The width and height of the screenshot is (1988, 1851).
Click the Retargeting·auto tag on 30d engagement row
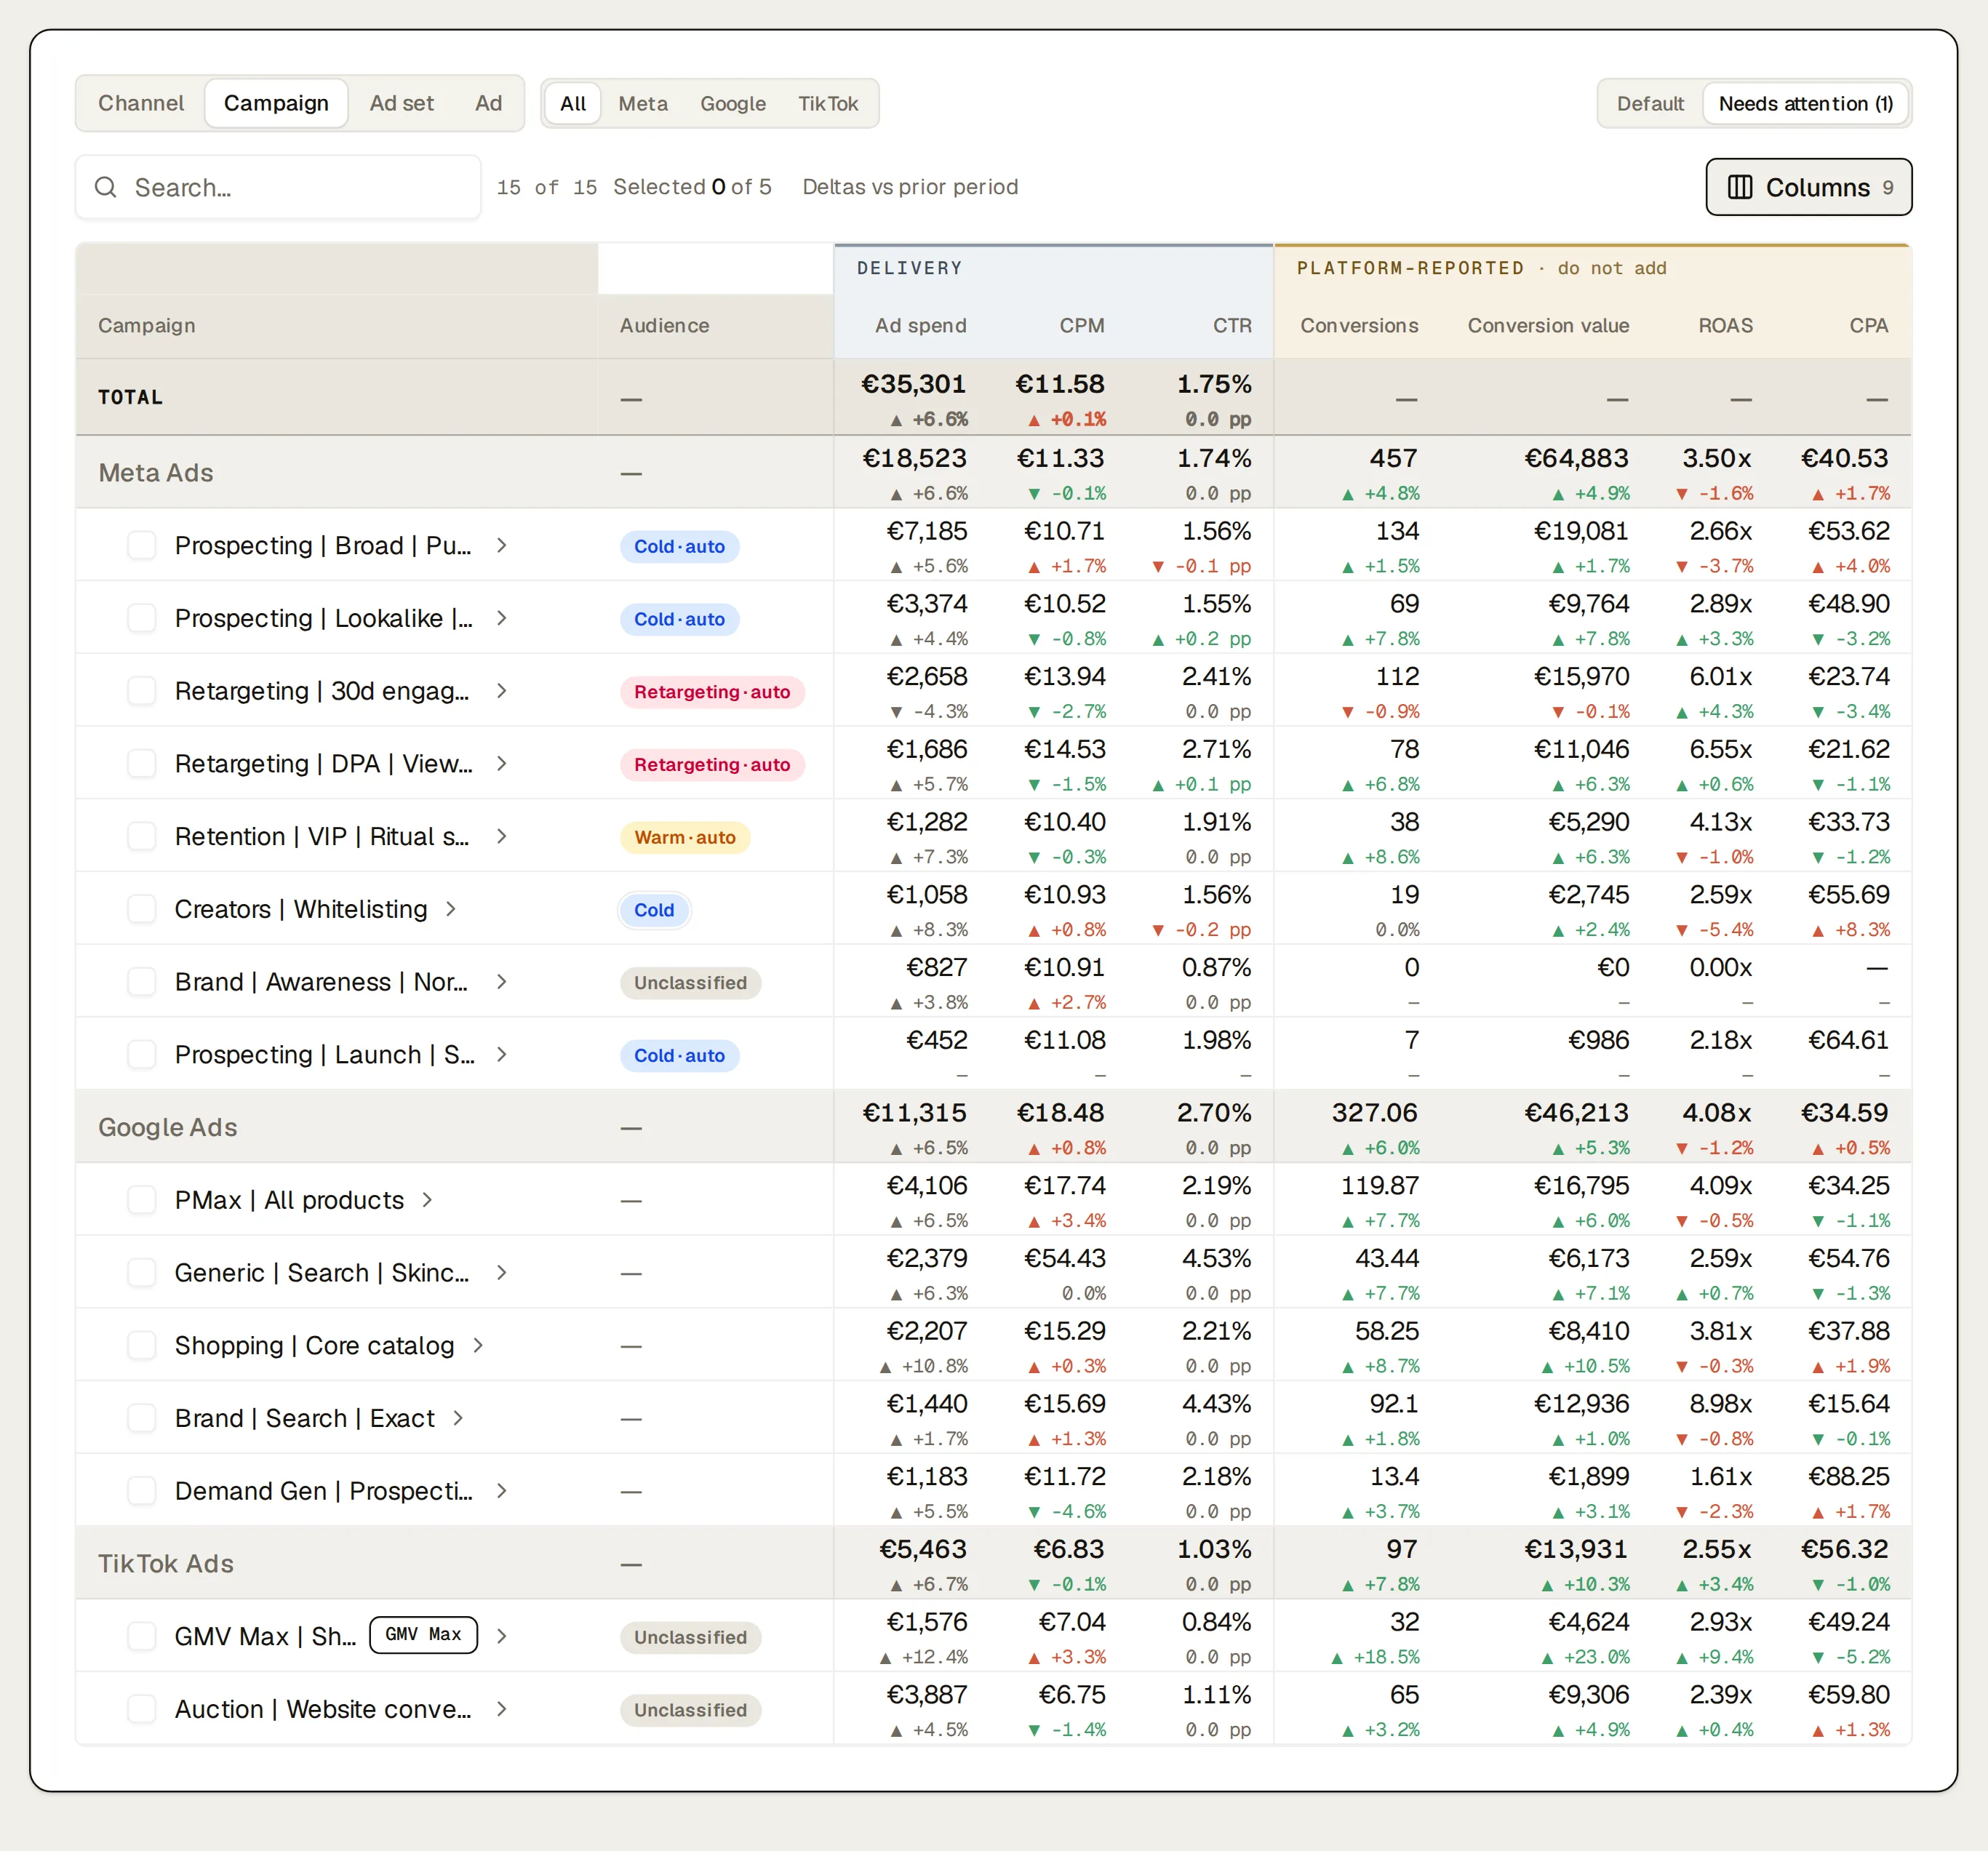tap(712, 692)
